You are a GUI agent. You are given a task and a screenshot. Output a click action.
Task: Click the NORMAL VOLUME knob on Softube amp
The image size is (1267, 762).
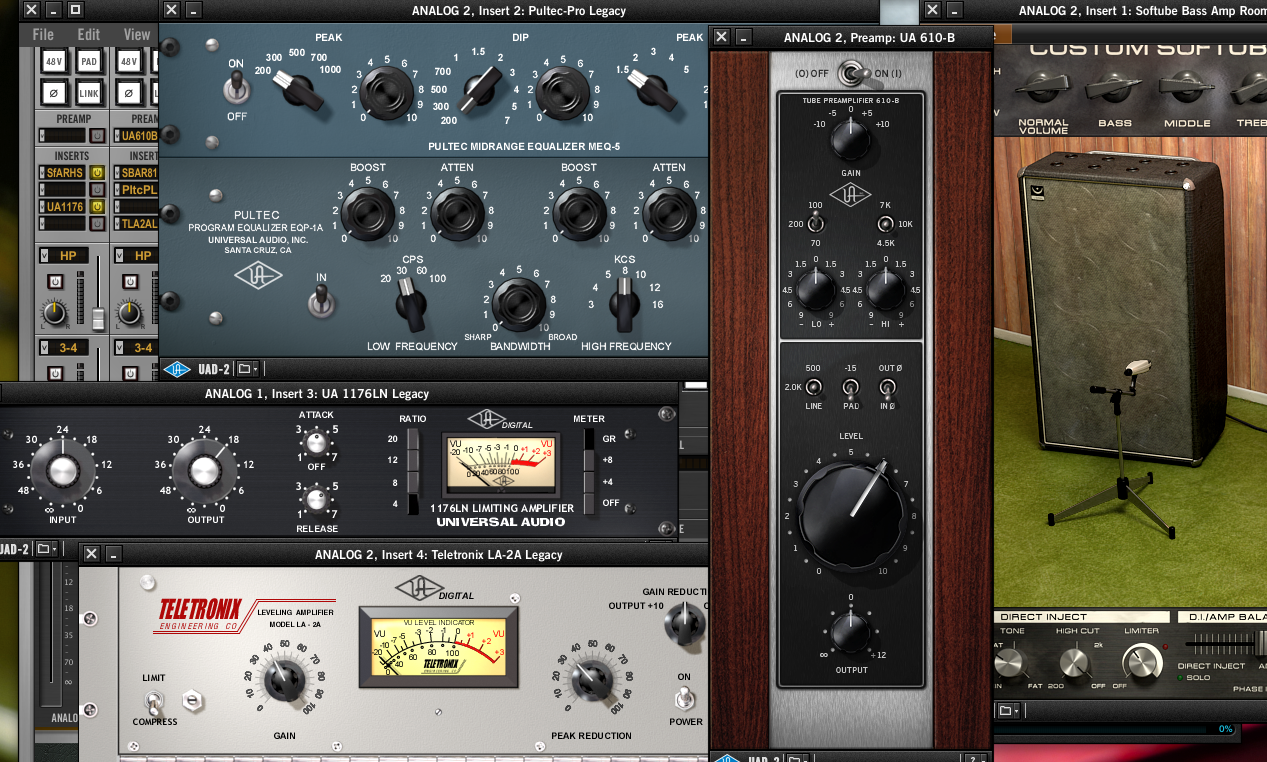1042,87
